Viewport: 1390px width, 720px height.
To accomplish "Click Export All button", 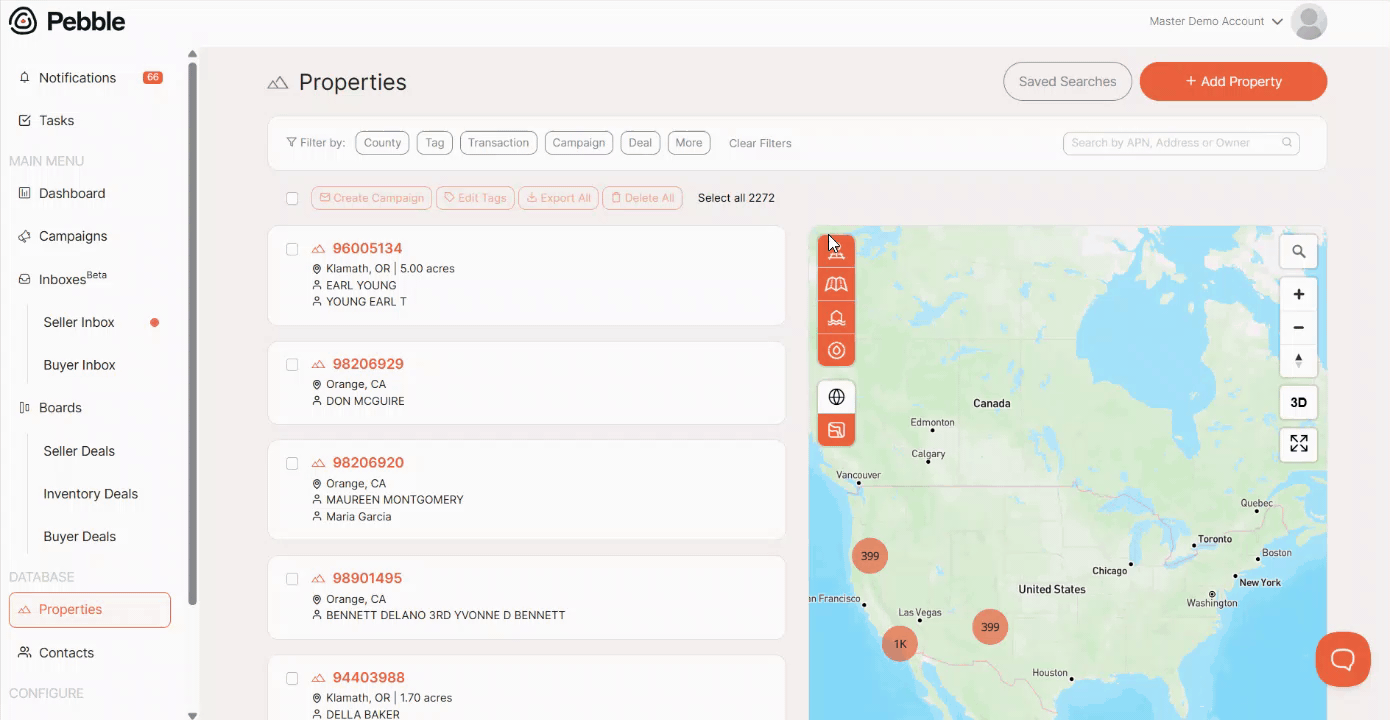I will point(558,198).
